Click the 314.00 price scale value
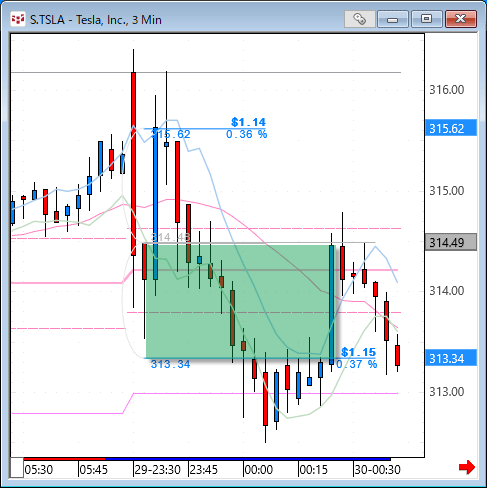Image resolution: width=487 pixels, height=488 pixels. (447, 291)
